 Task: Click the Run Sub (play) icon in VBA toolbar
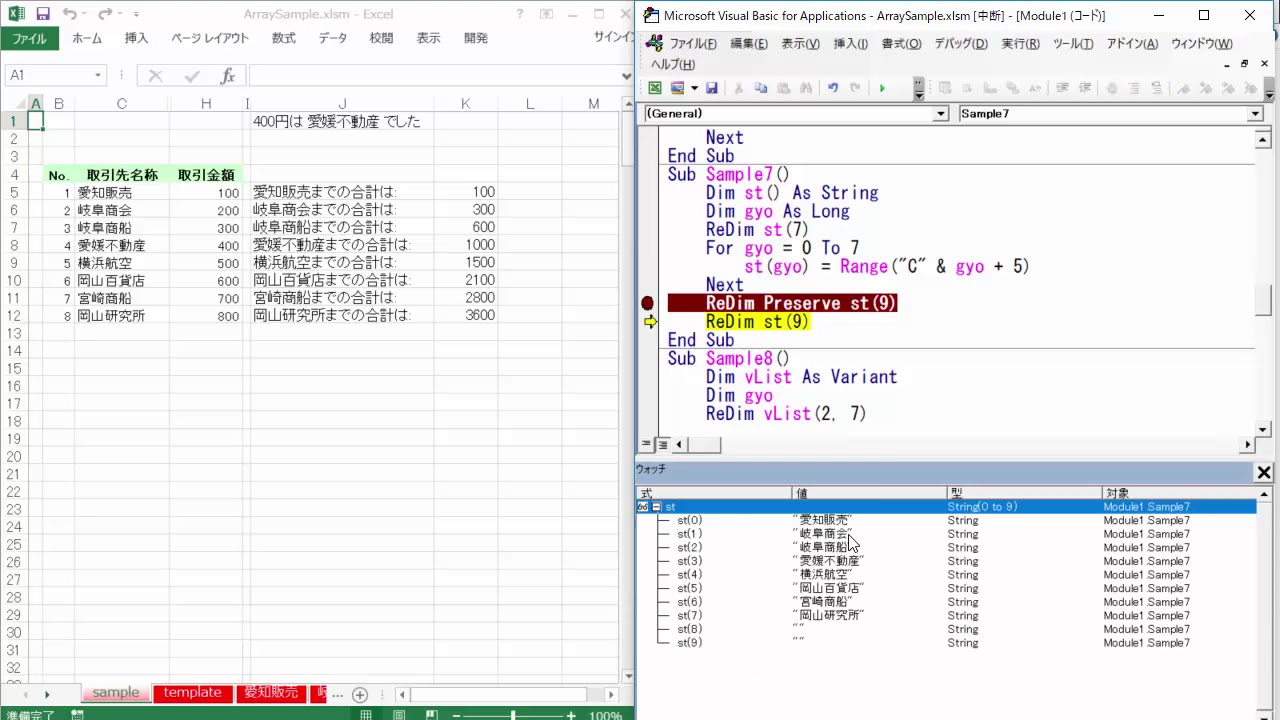click(x=882, y=88)
